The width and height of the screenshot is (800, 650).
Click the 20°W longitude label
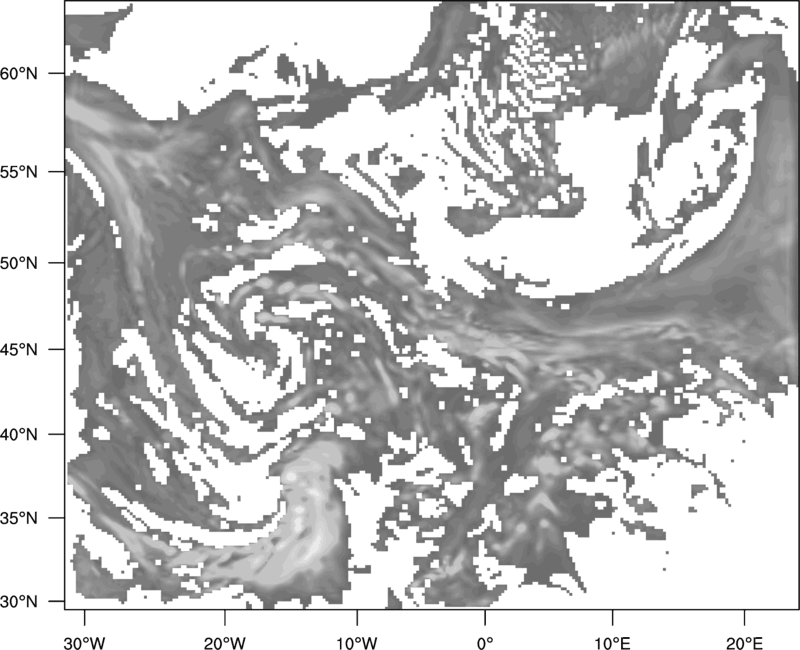point(224,643)
